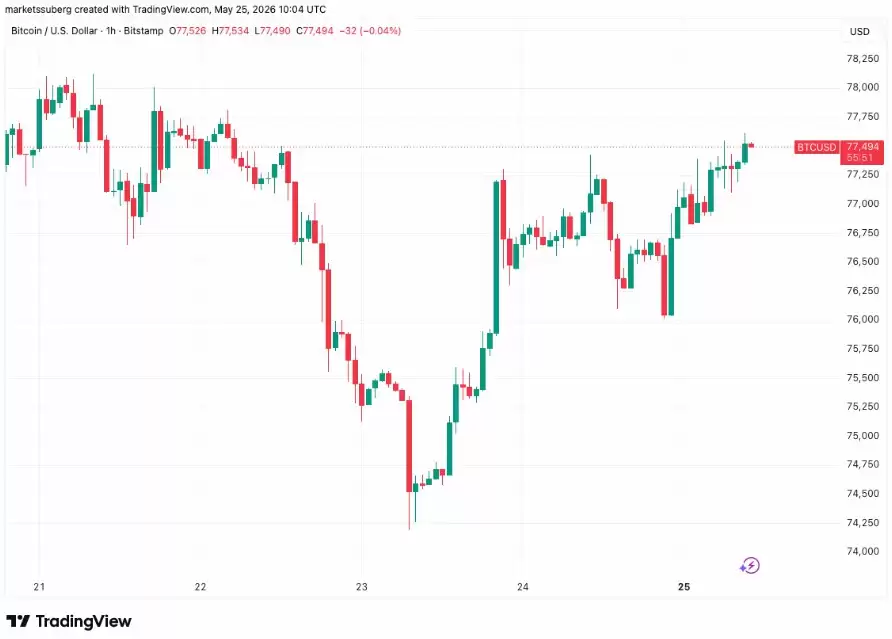The width and height of the screenshot is (892, 639).
Task: Click the date marker 22 on time axis
Action: pos(200,587)
